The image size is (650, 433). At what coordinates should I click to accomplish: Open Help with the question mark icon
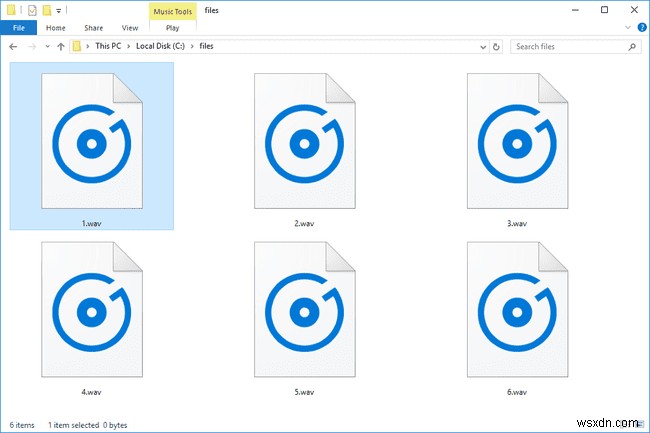(642, 28)
